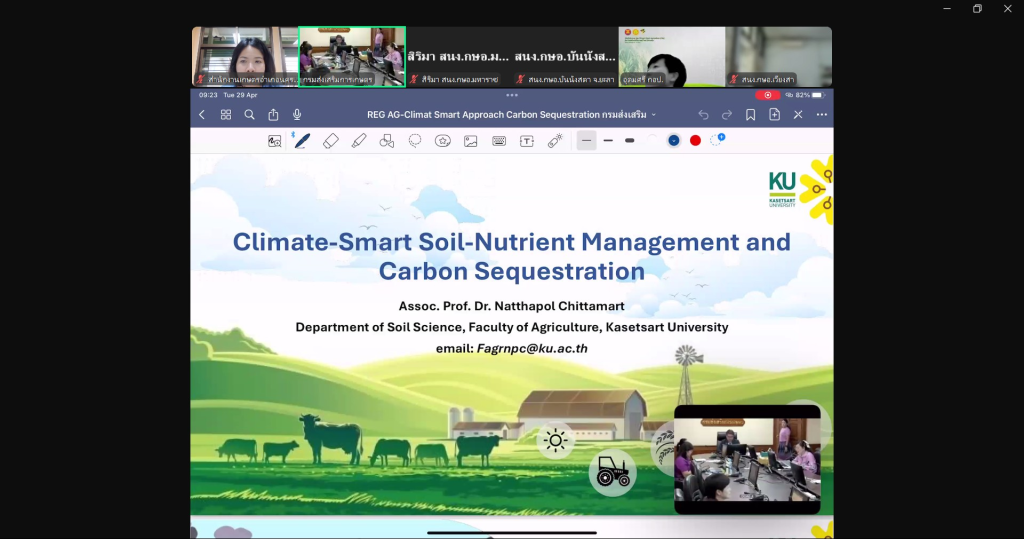Pick the white color swatch
The width and height of the screenshot is (1024, 539).
coord(652,140)
